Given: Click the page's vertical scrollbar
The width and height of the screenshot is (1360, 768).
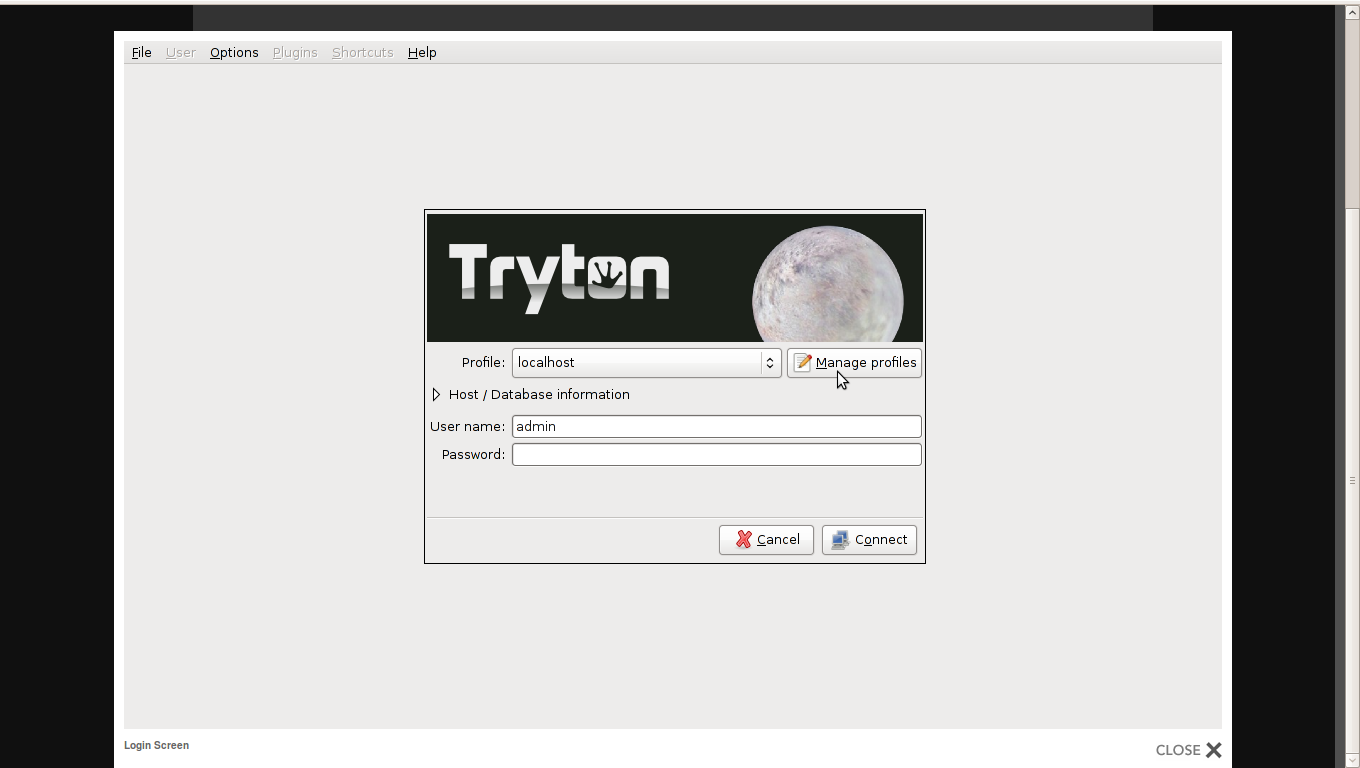Looking at the screenshot, I should point(1352,480).
